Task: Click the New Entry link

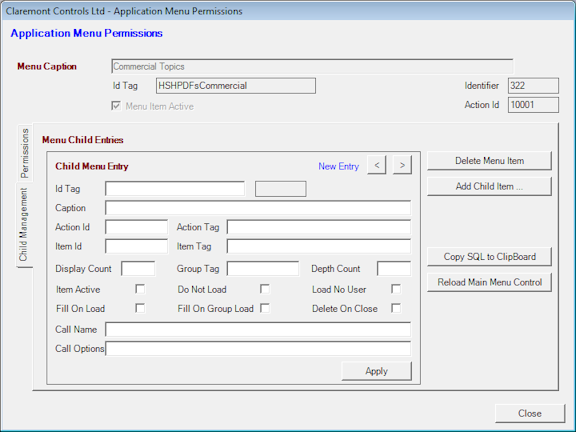Action: tap(338, 166)
